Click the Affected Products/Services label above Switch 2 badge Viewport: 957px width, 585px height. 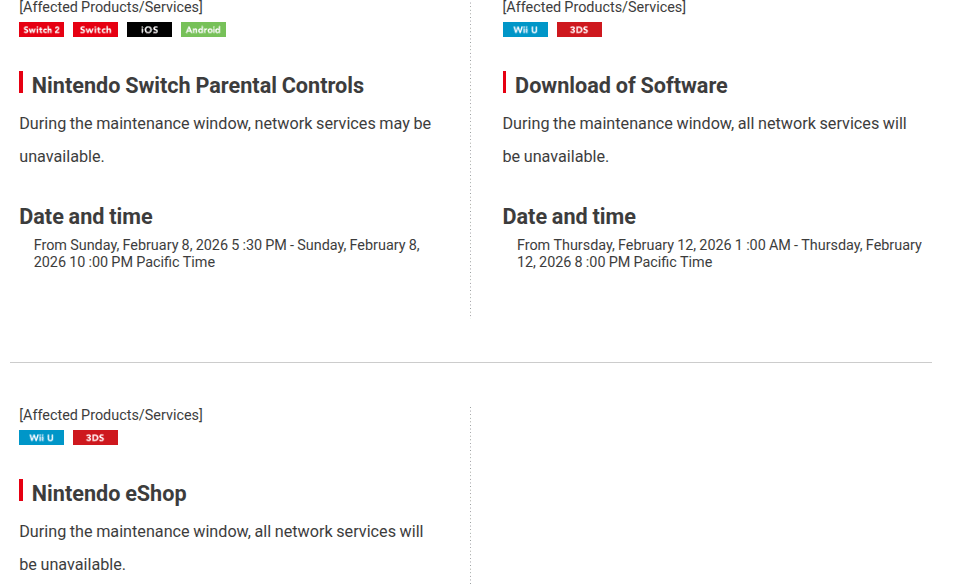pyautogui.click(x=110, y=7)
